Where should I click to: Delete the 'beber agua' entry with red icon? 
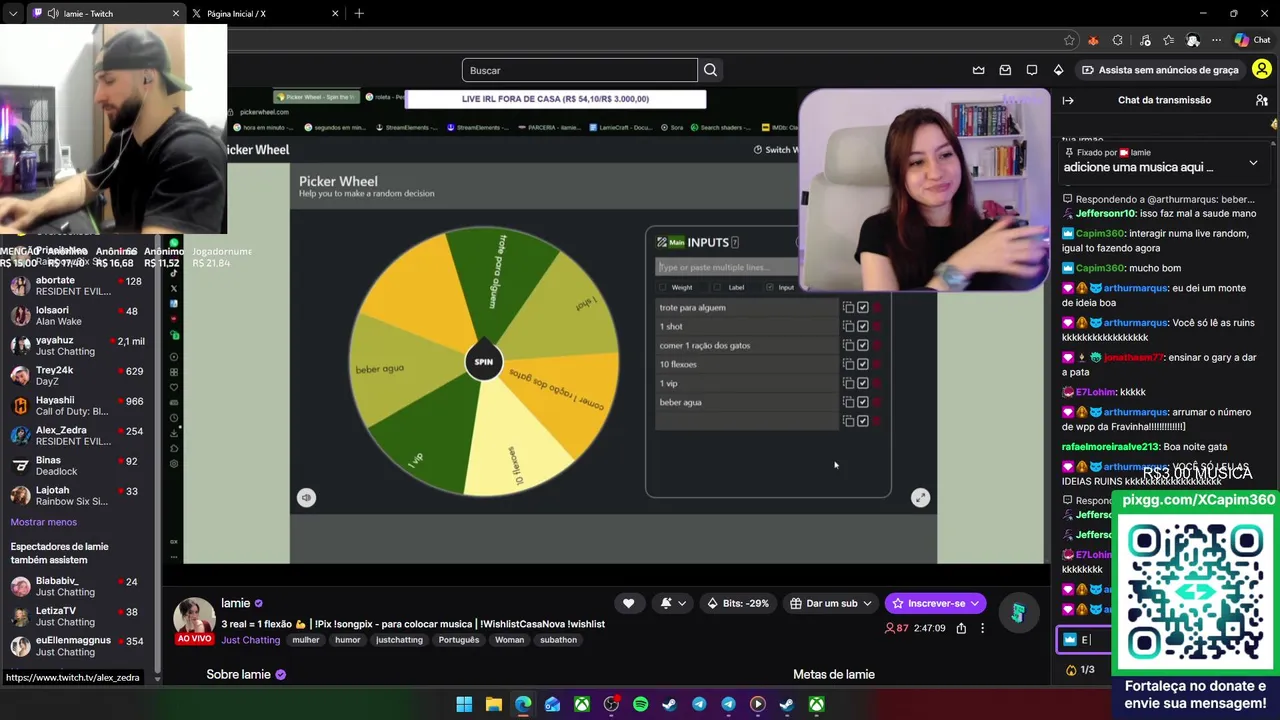[x=877, y=402]
